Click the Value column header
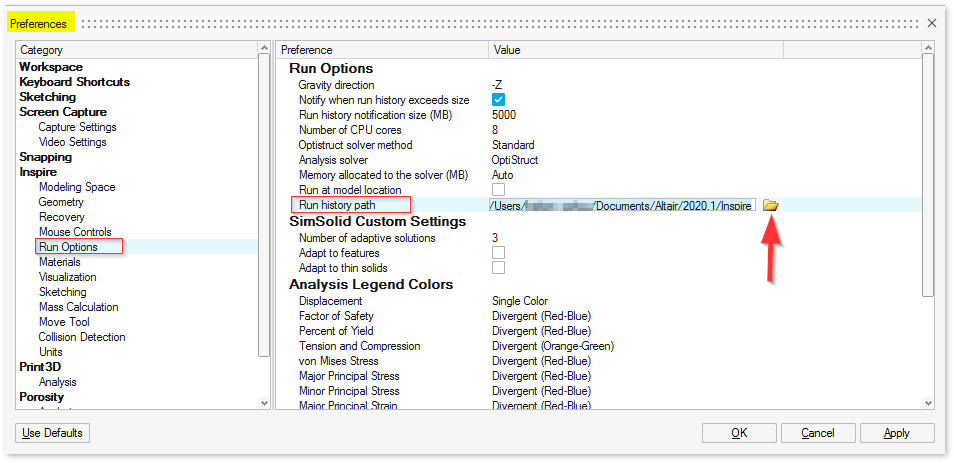 pyautogui.click(x=507, y=50)
